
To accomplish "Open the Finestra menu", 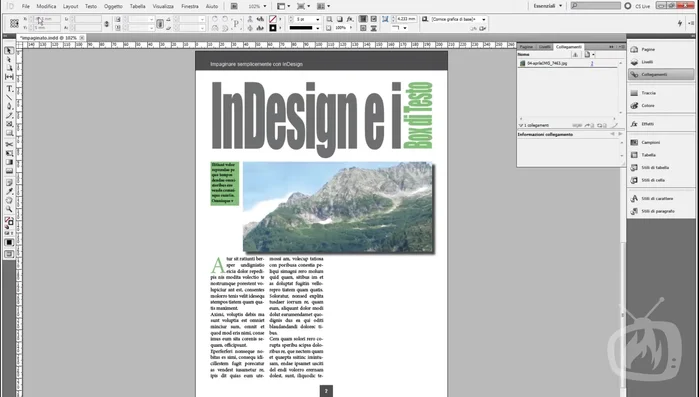I will click(x=190, y=6).
